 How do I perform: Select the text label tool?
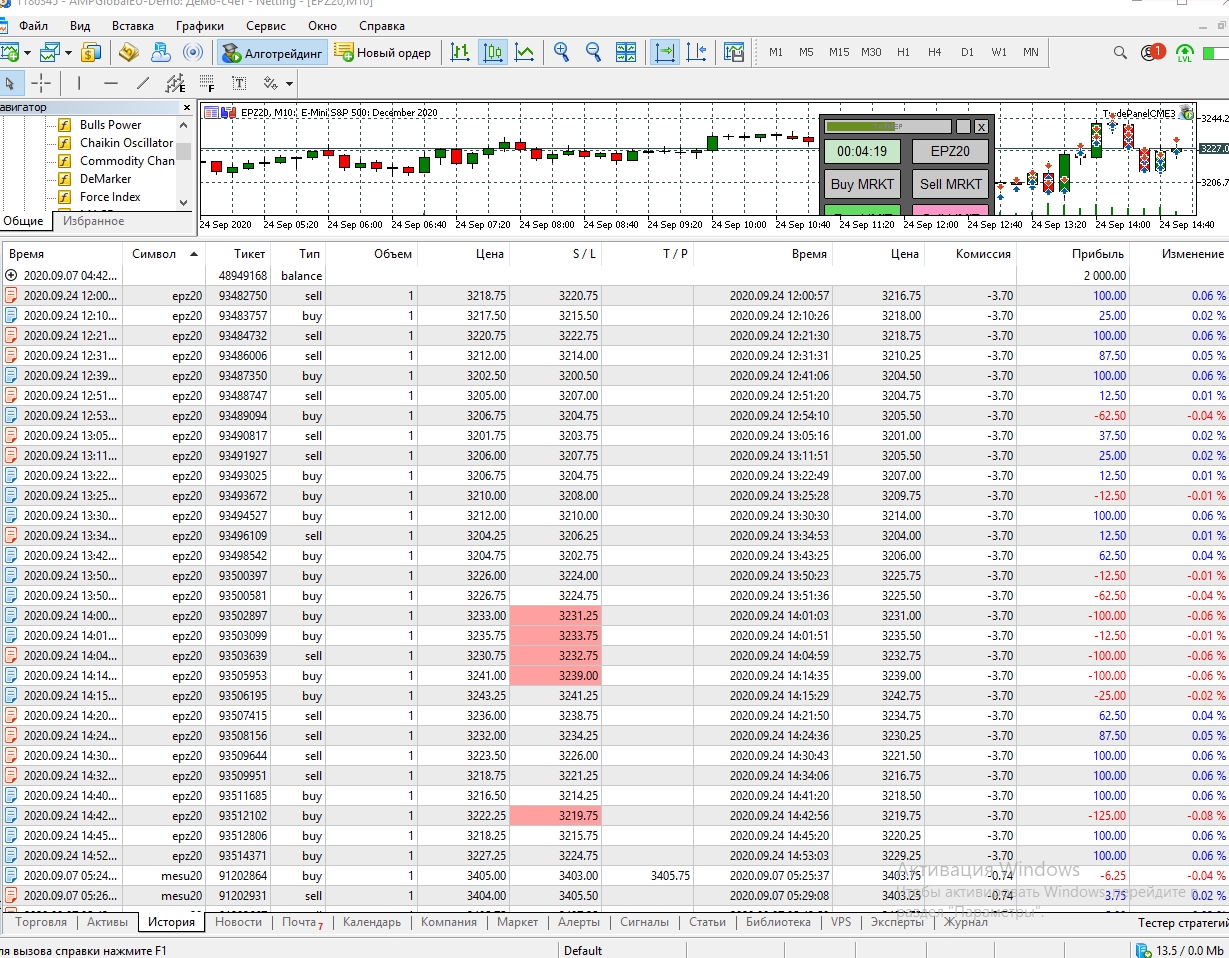(x=239, y=83)
